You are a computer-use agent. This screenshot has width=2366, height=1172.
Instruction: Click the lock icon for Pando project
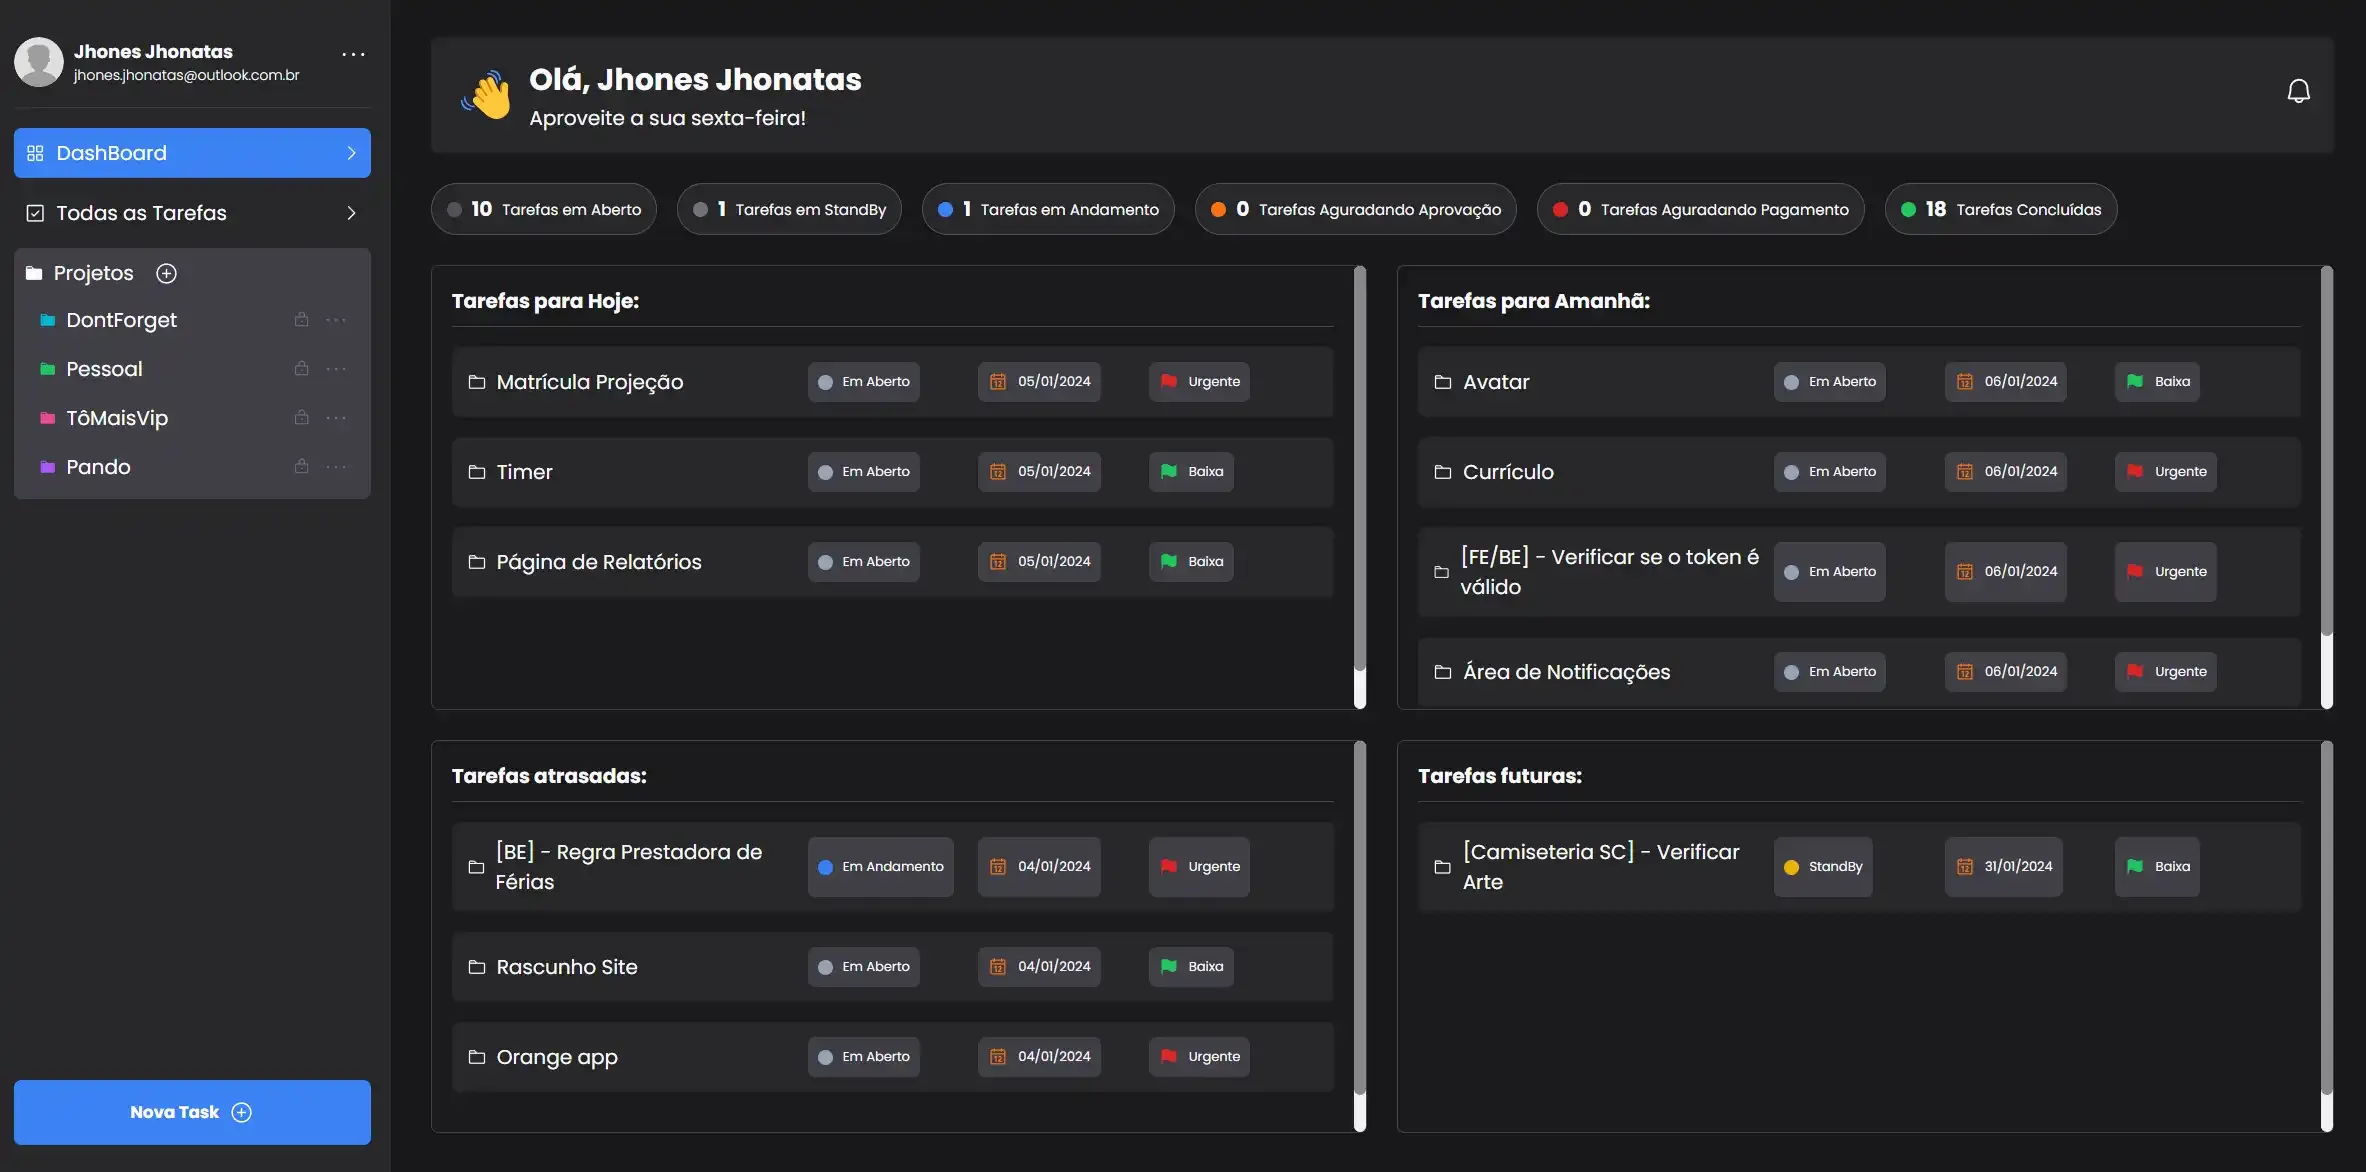[x=301, y=467]
